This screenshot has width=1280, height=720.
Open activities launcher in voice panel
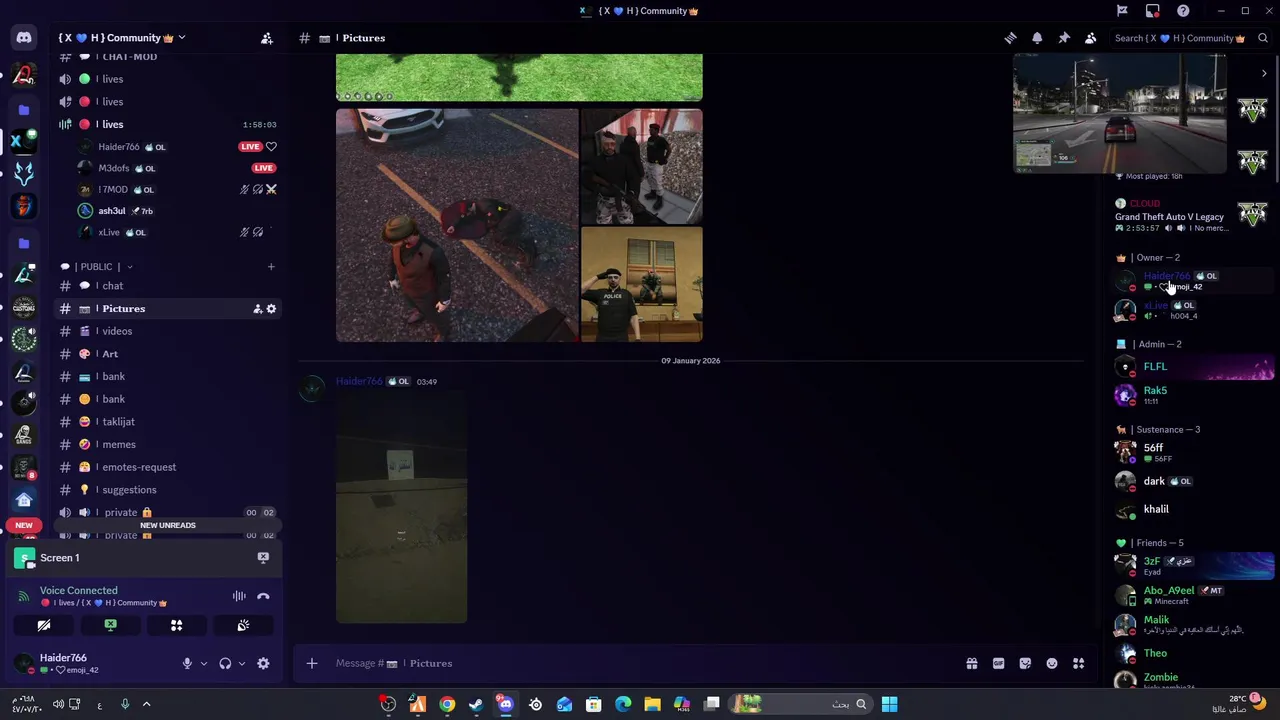[176, 625]
